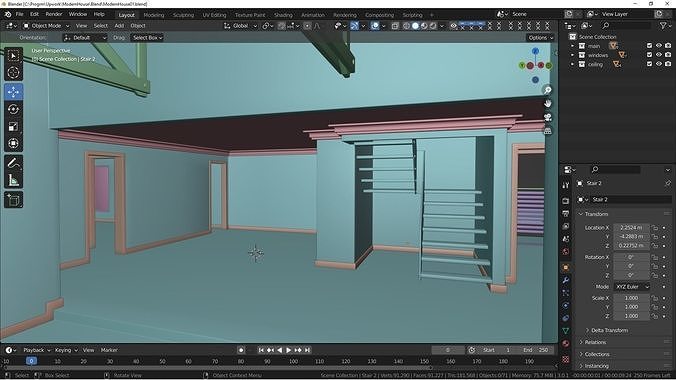Open the Render menu
This screenshot has height=380, width=676.
(x=53, y=14)
